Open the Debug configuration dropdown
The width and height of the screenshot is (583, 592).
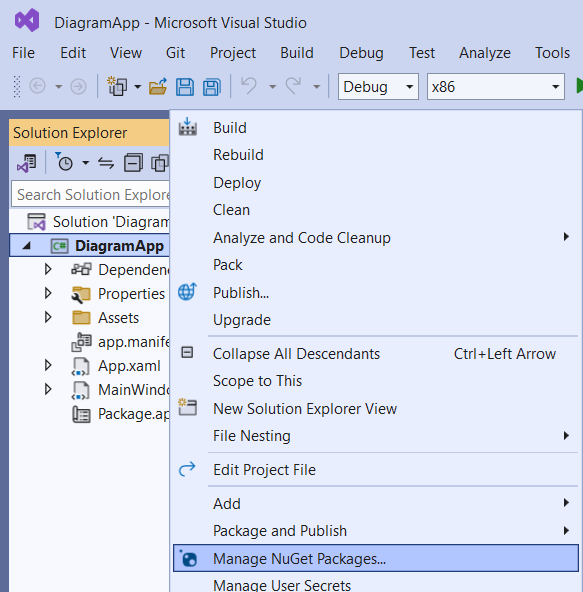[378, 87]
